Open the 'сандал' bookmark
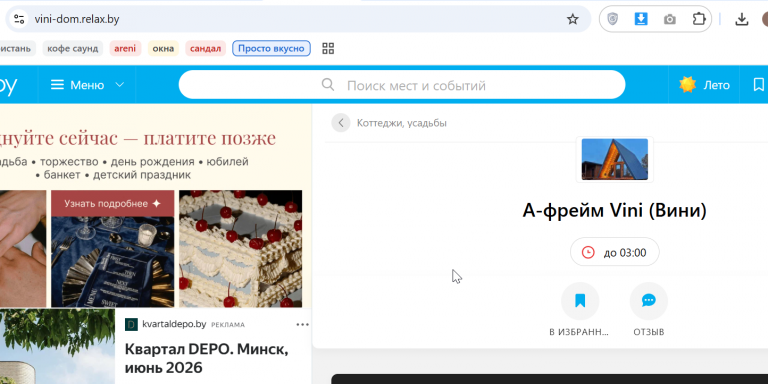The width and height of the screenshot is (768, 384). 205,48
